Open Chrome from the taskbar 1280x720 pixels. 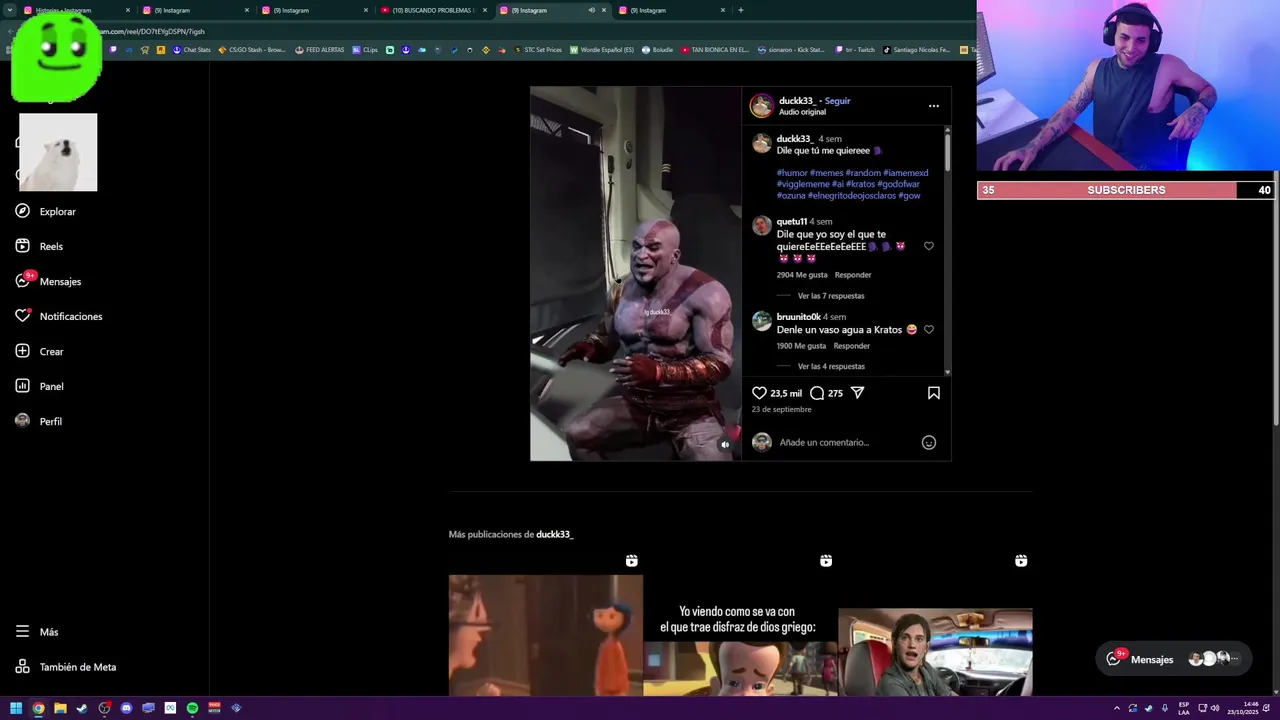(38, 708)
